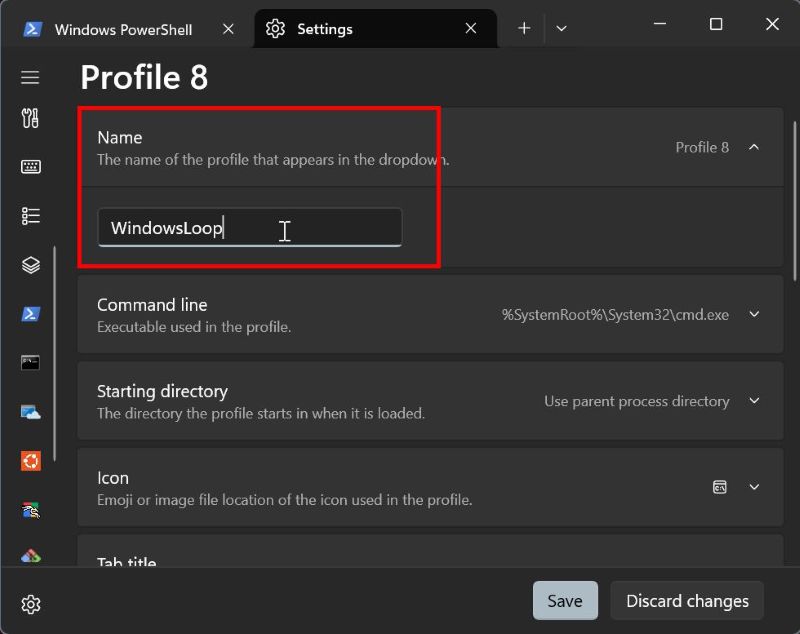Screen dimensions: 800x634
Task: Click the profile name text field
Action: point(250,228)
